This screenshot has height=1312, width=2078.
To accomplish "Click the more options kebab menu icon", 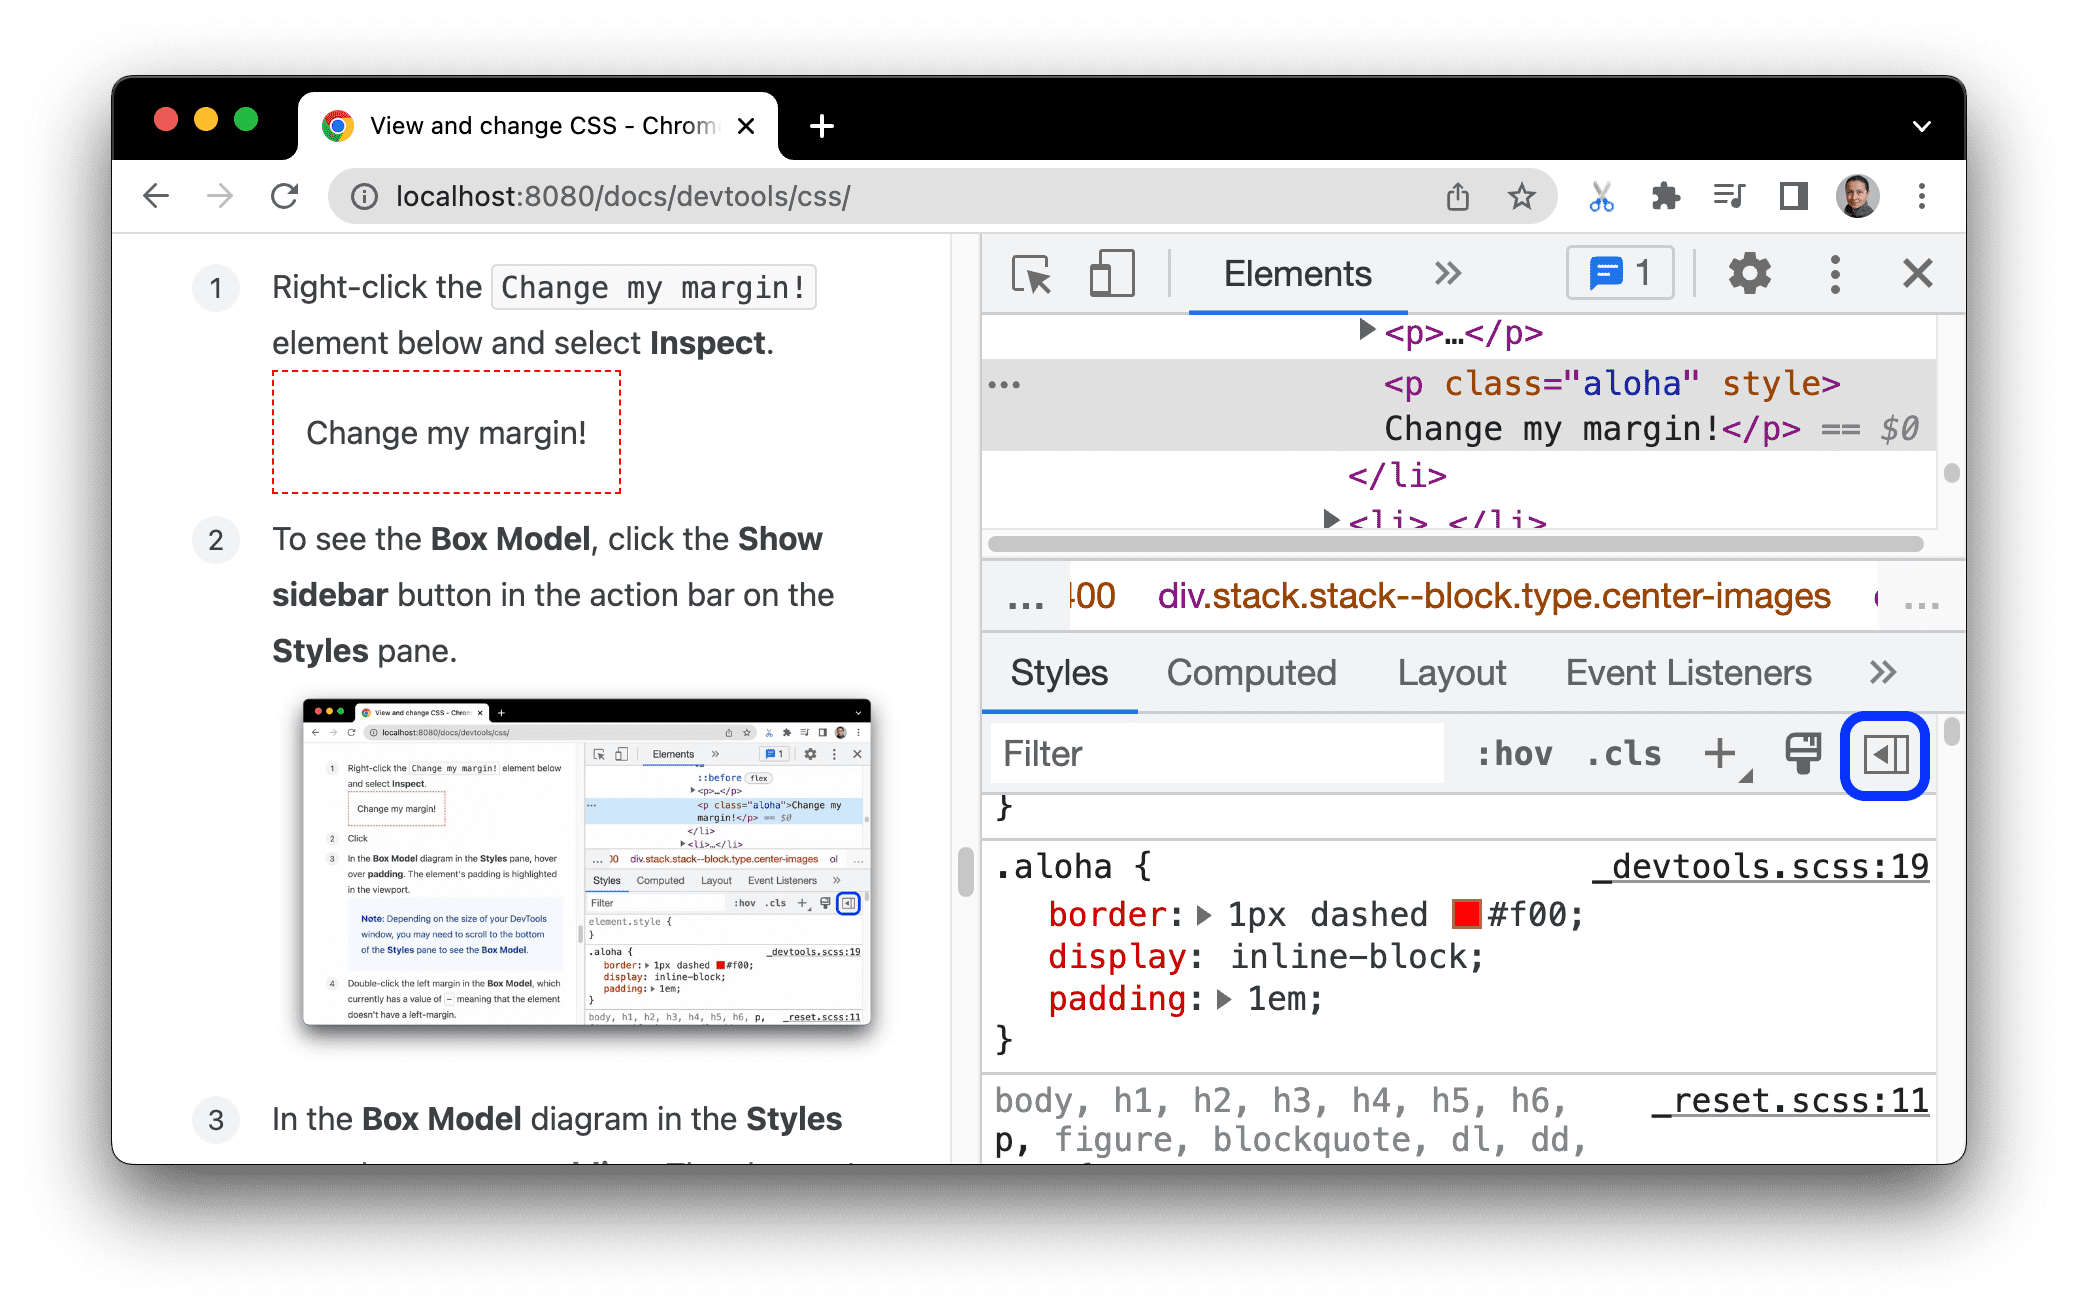I will 1833,274.
